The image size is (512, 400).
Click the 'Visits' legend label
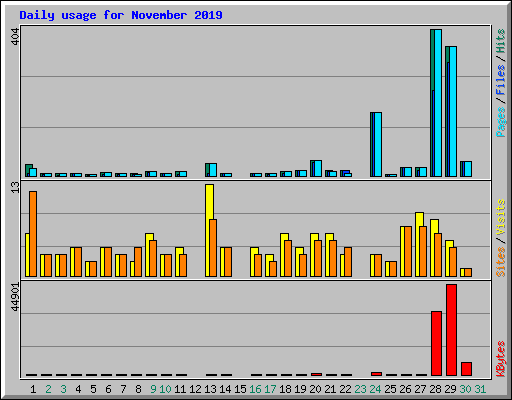(501, 217)
